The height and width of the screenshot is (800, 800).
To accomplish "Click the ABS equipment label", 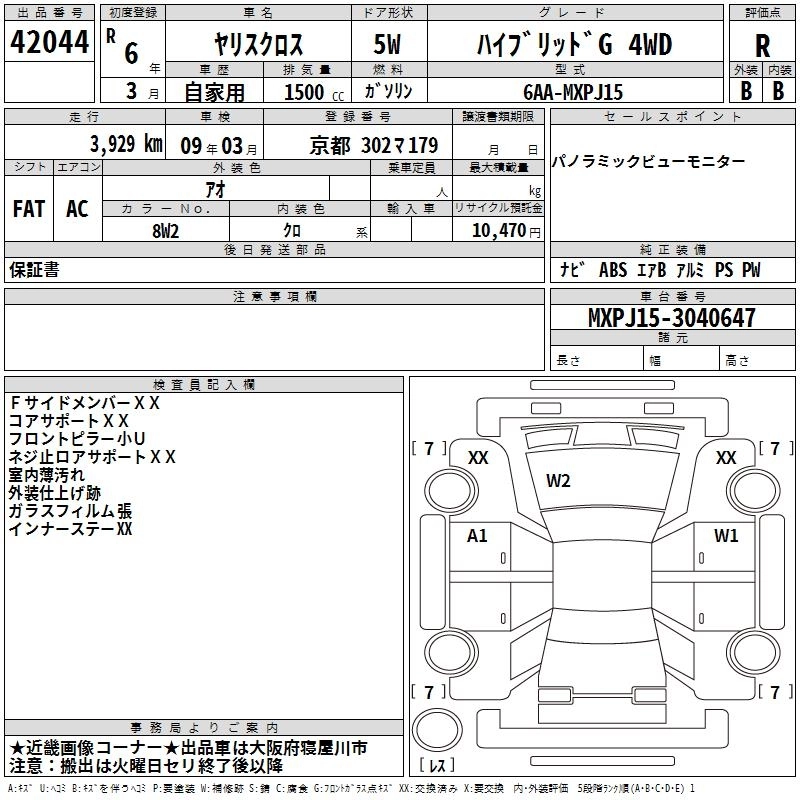I will [x=613, y=269].
